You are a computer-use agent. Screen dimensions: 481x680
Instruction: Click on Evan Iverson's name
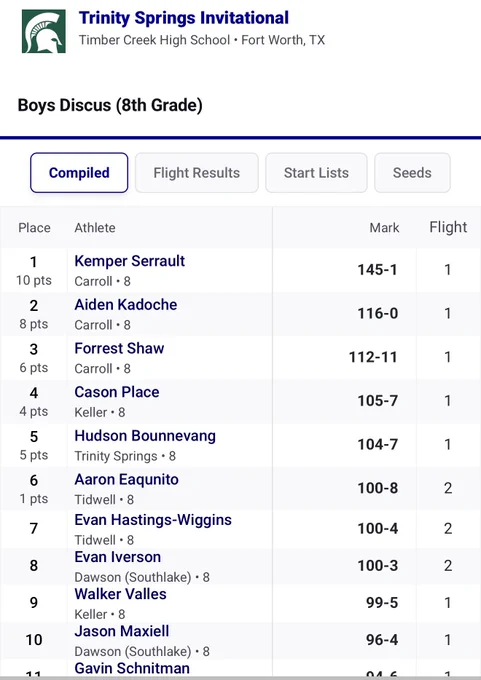pyautogui.click(x=118, y=557)
